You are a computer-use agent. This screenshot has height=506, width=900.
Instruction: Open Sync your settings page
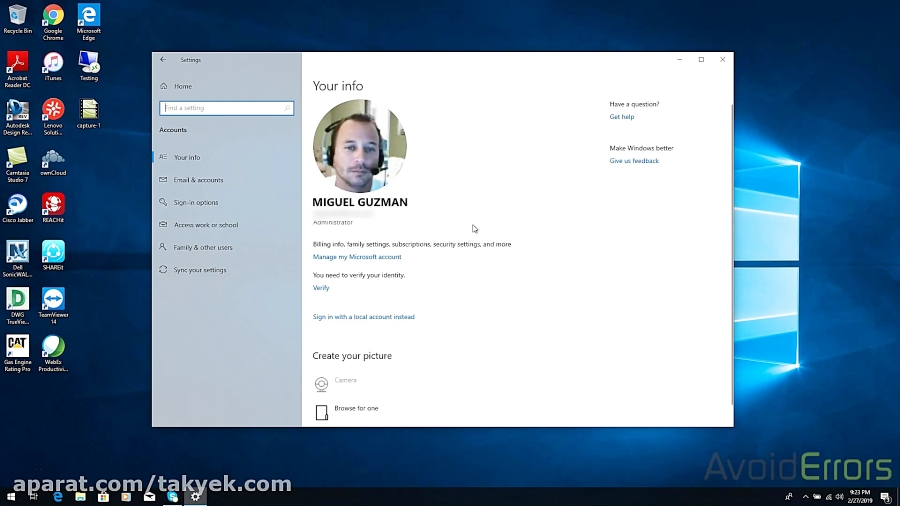point(227,270)
